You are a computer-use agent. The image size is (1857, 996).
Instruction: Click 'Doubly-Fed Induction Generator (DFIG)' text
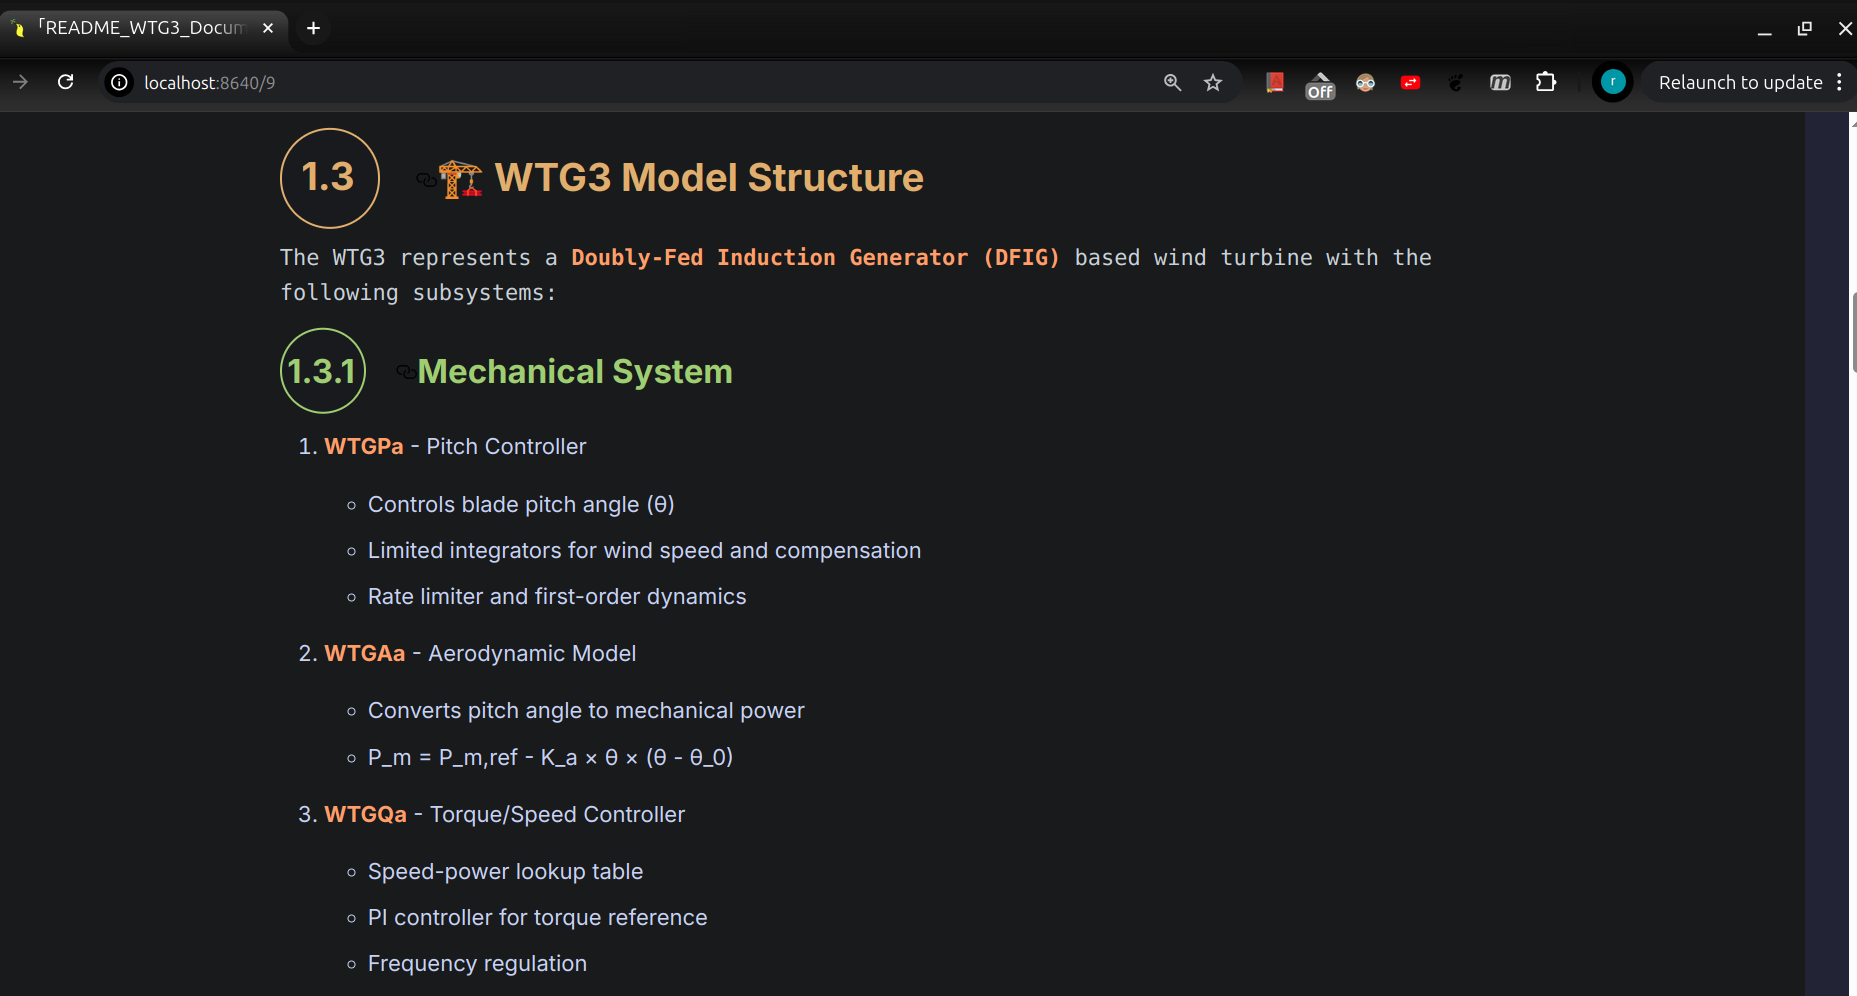coord(815,257)
